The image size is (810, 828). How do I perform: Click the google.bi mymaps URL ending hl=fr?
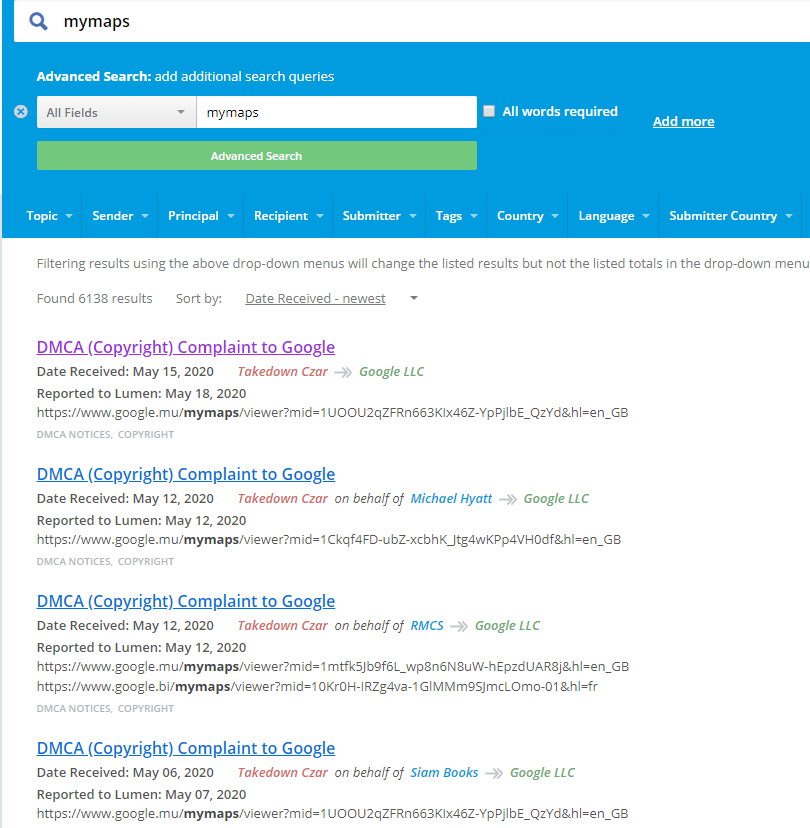317,686
